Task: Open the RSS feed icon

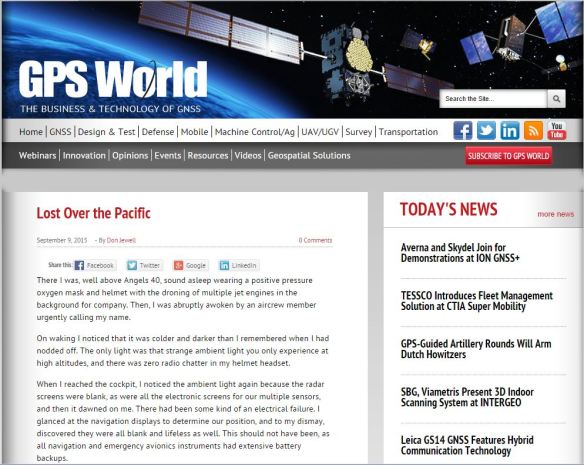Action: (533, 131)
